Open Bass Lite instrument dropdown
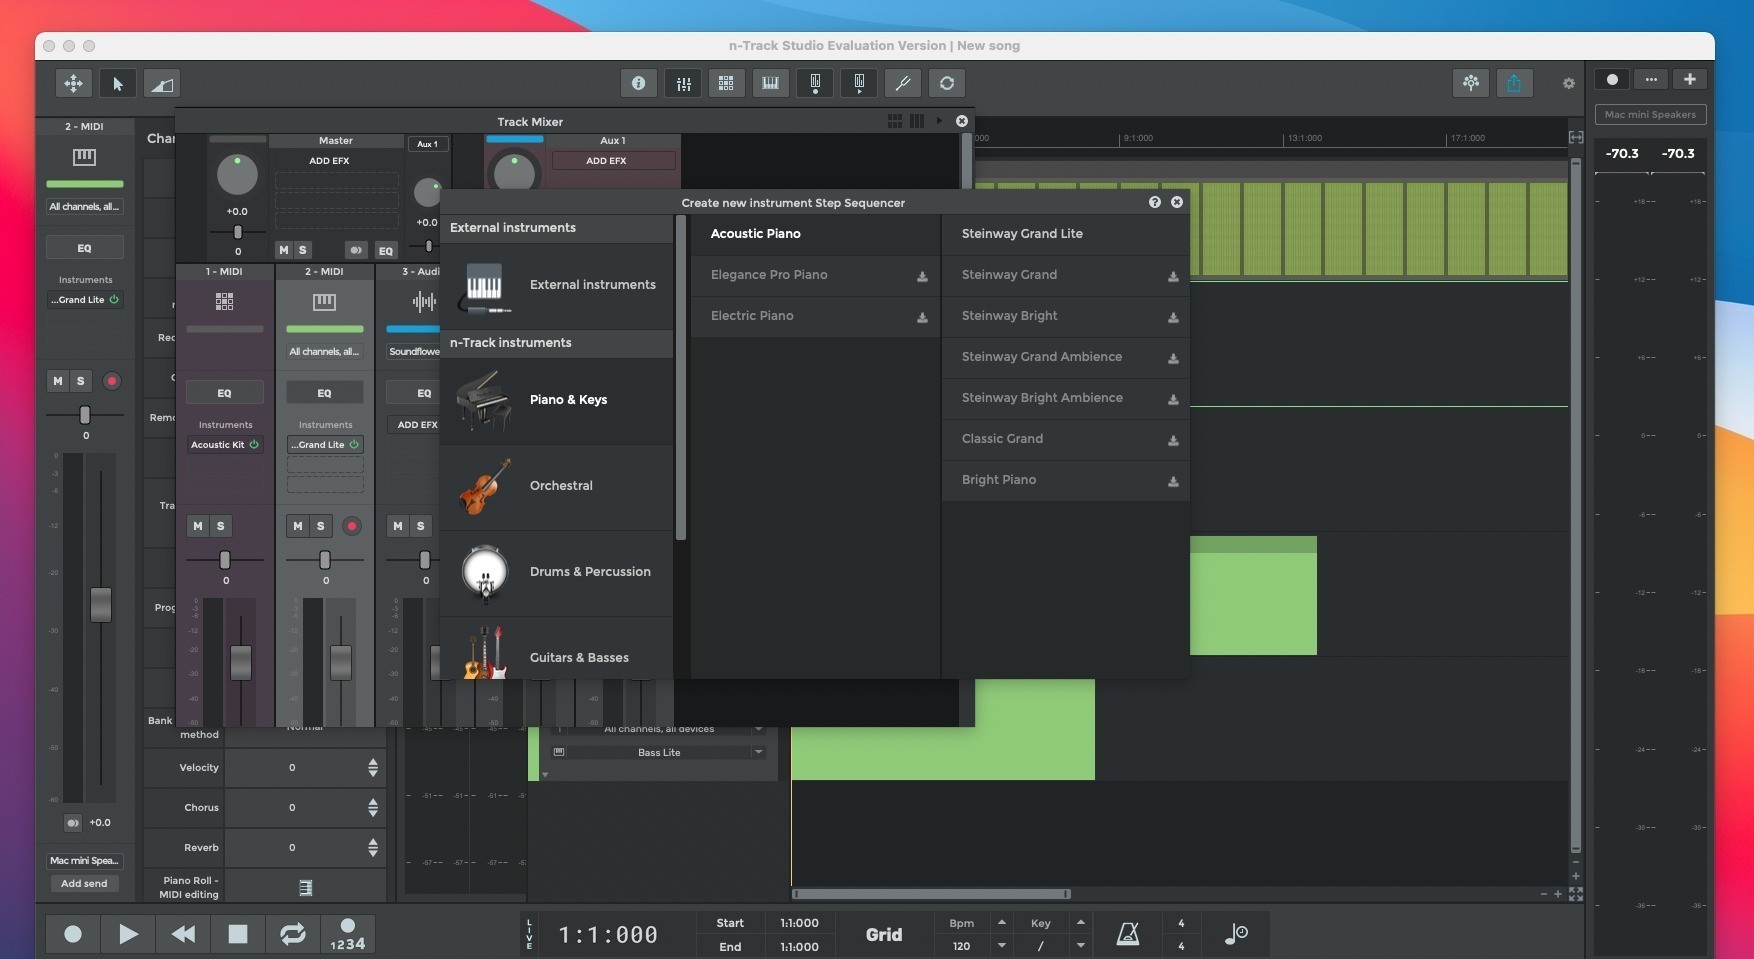The width and height of the screenshot is (1754, 959). pyautogui.click(x=659, y=752)
